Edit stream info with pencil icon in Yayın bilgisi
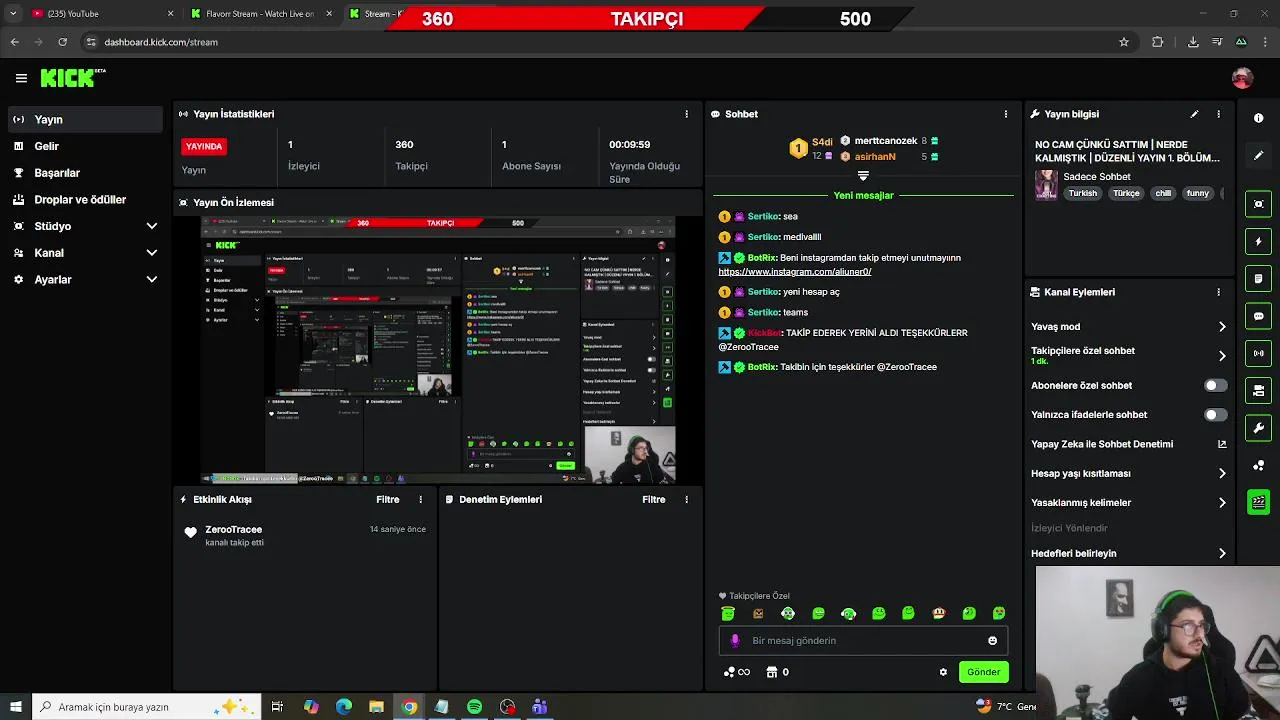This screenshot has height=720, width=1280. pyautogui.click(x=1194, y=114)
